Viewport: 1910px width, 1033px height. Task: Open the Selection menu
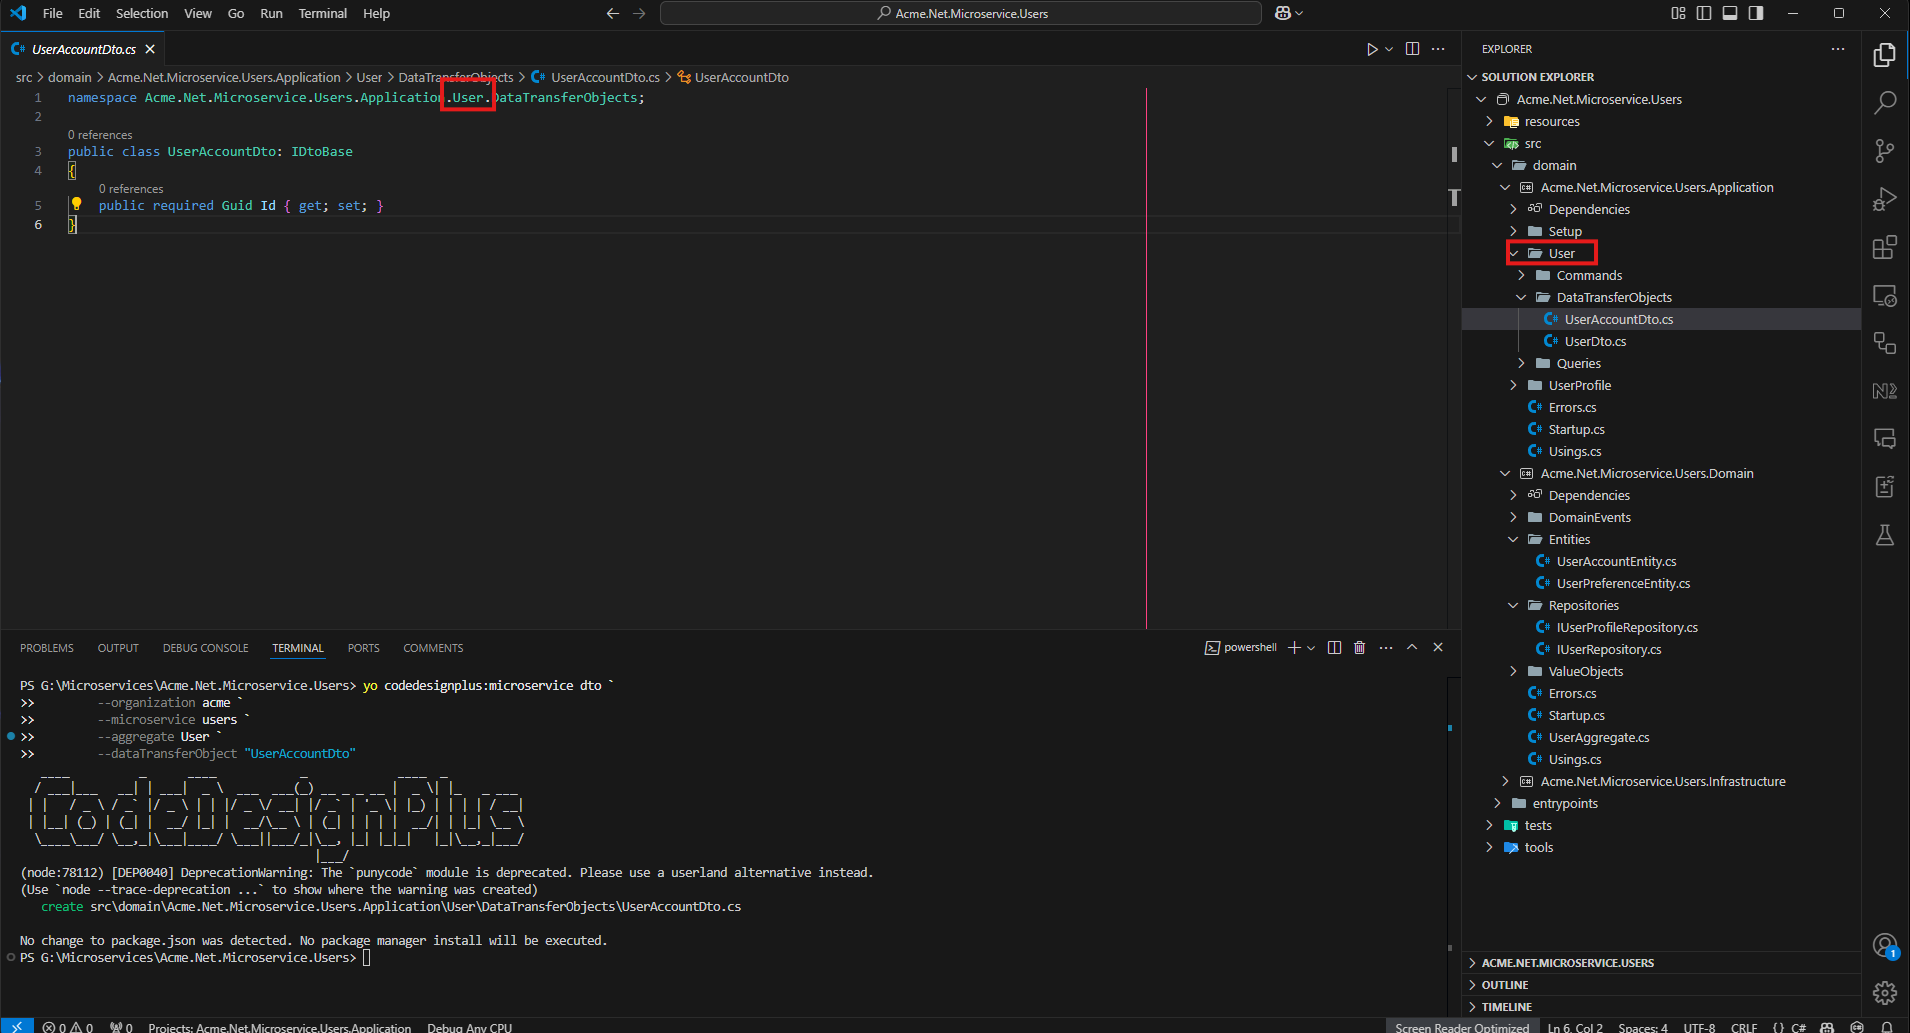pos(142,13)
